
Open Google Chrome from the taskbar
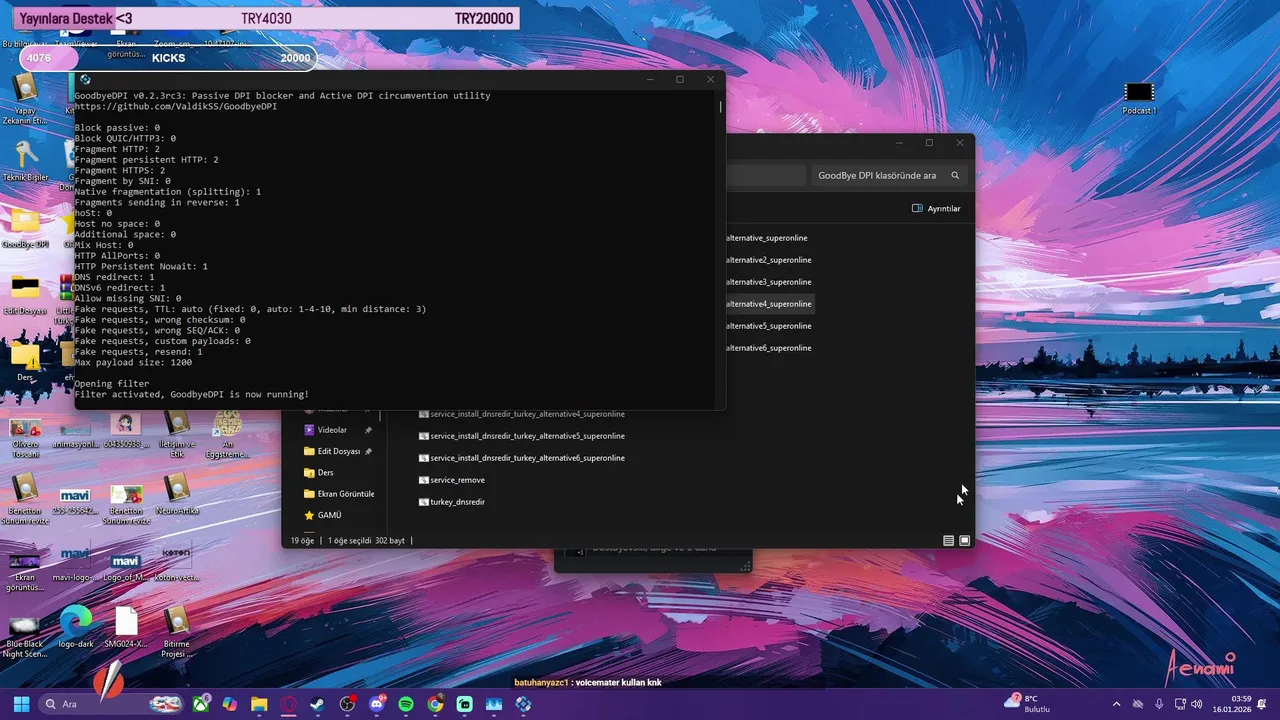(x=435, y=704)
